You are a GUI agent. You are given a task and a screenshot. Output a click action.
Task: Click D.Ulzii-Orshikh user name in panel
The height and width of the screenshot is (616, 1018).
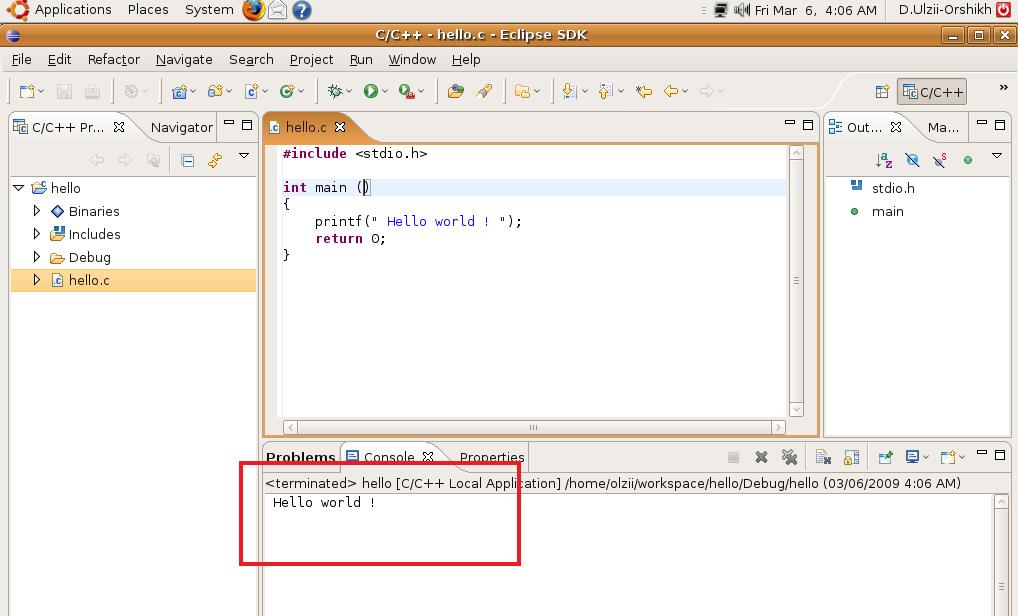945,10
